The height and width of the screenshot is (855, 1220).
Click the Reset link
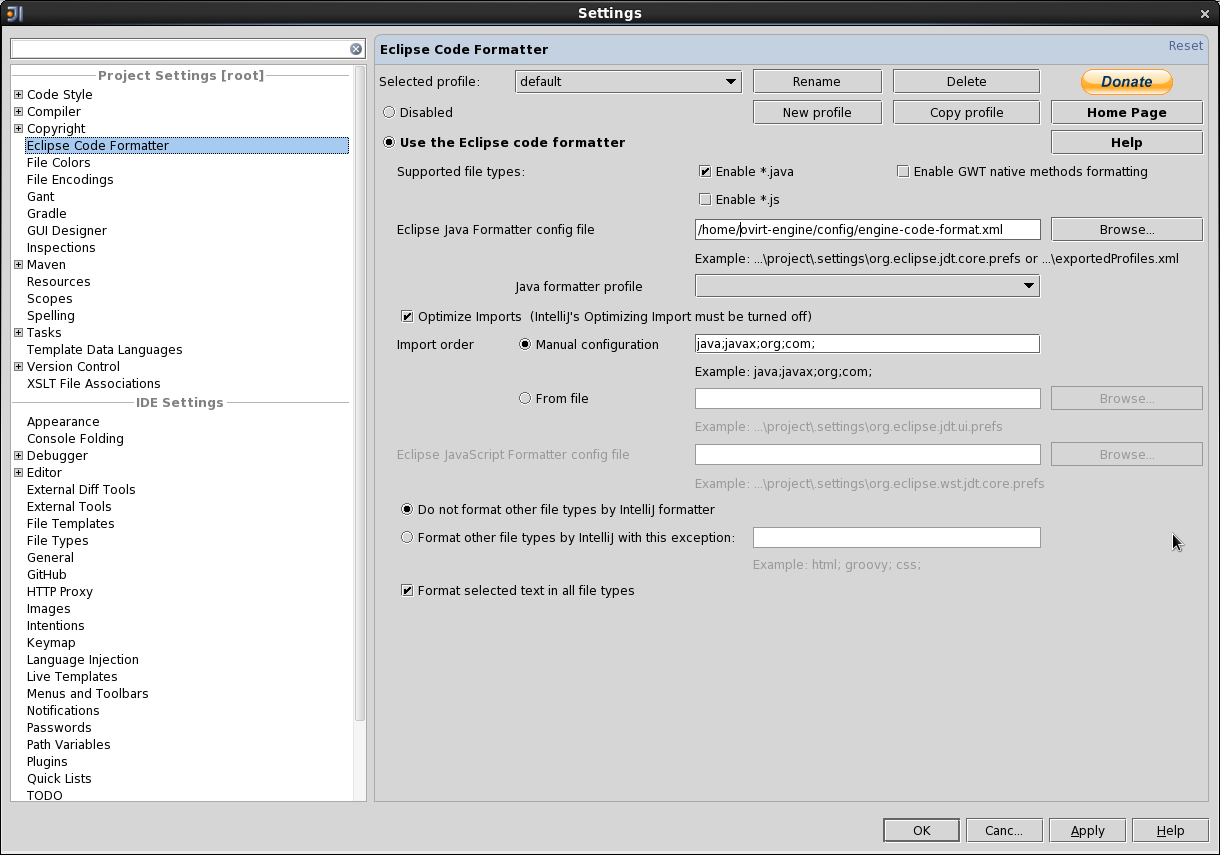[1185, 46]
